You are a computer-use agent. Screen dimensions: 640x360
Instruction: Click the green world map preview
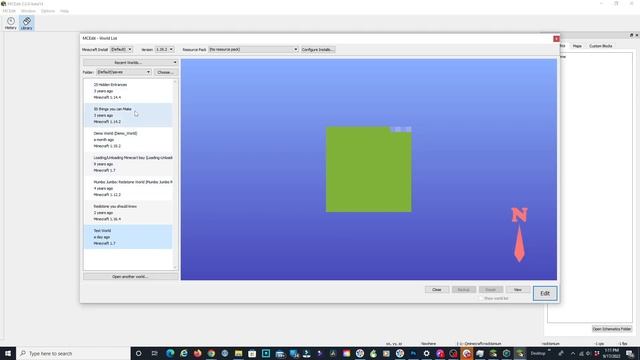point(369,169)
